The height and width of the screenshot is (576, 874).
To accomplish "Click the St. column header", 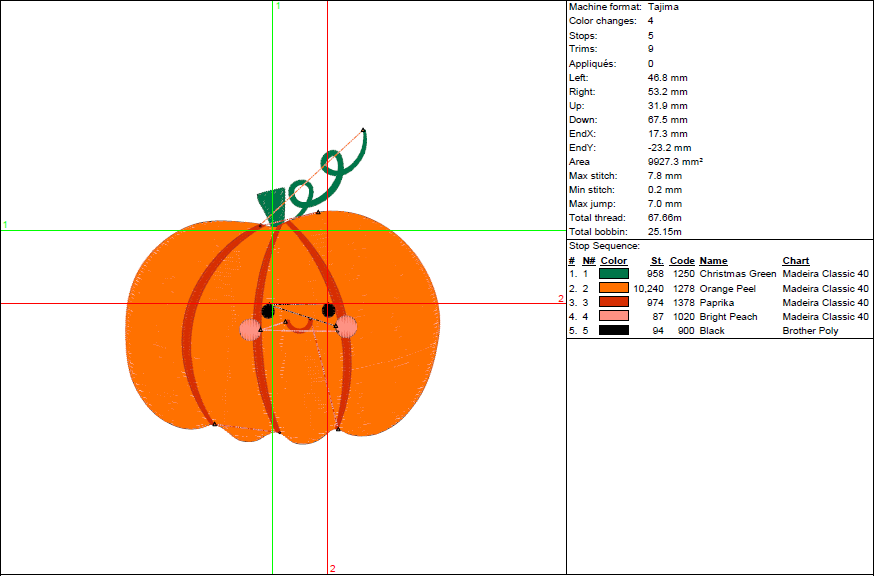I will [657, 261].
